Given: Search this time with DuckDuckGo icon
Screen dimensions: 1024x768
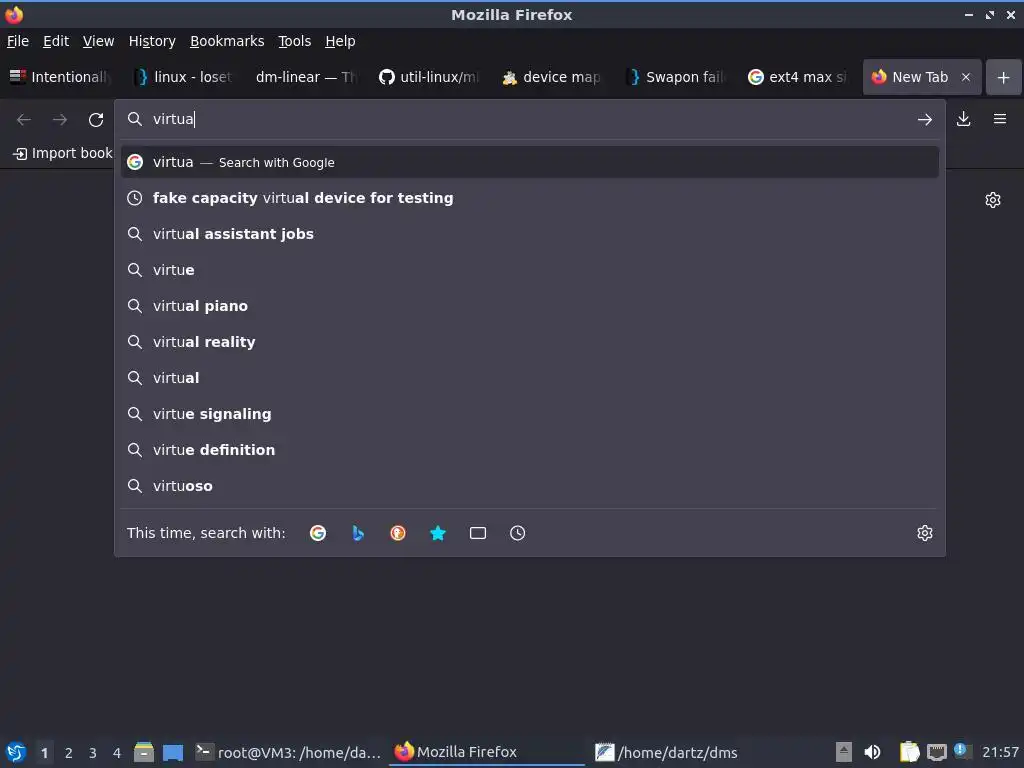Looking at the screenshot, I should click(x=398, y=533).
